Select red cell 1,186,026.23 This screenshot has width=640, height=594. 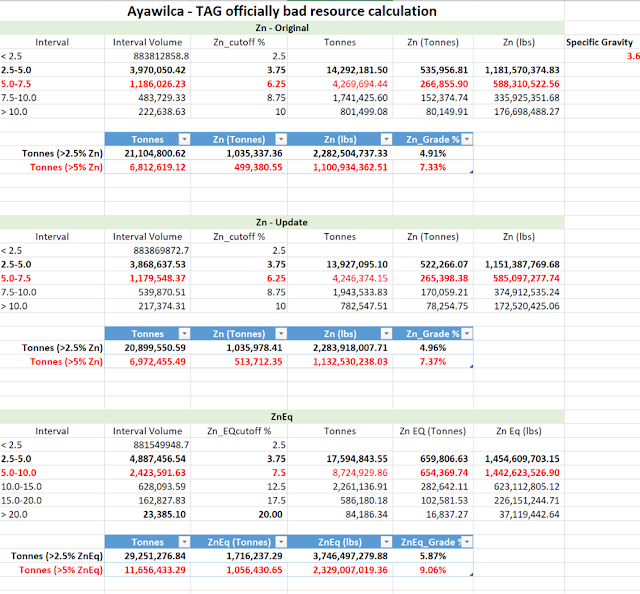[147, 84]
